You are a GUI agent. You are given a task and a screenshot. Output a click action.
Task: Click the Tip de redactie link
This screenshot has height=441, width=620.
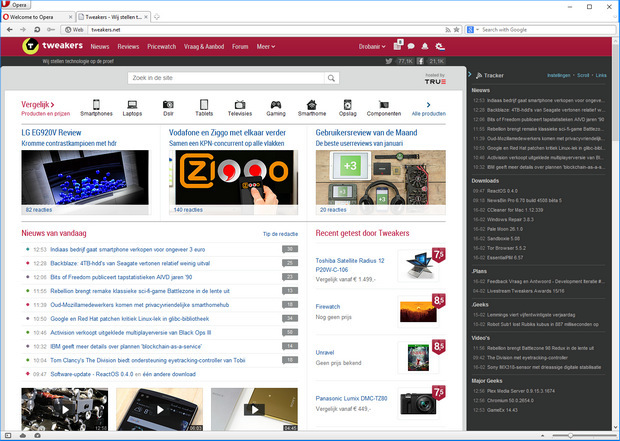click(x=280, y=234)
